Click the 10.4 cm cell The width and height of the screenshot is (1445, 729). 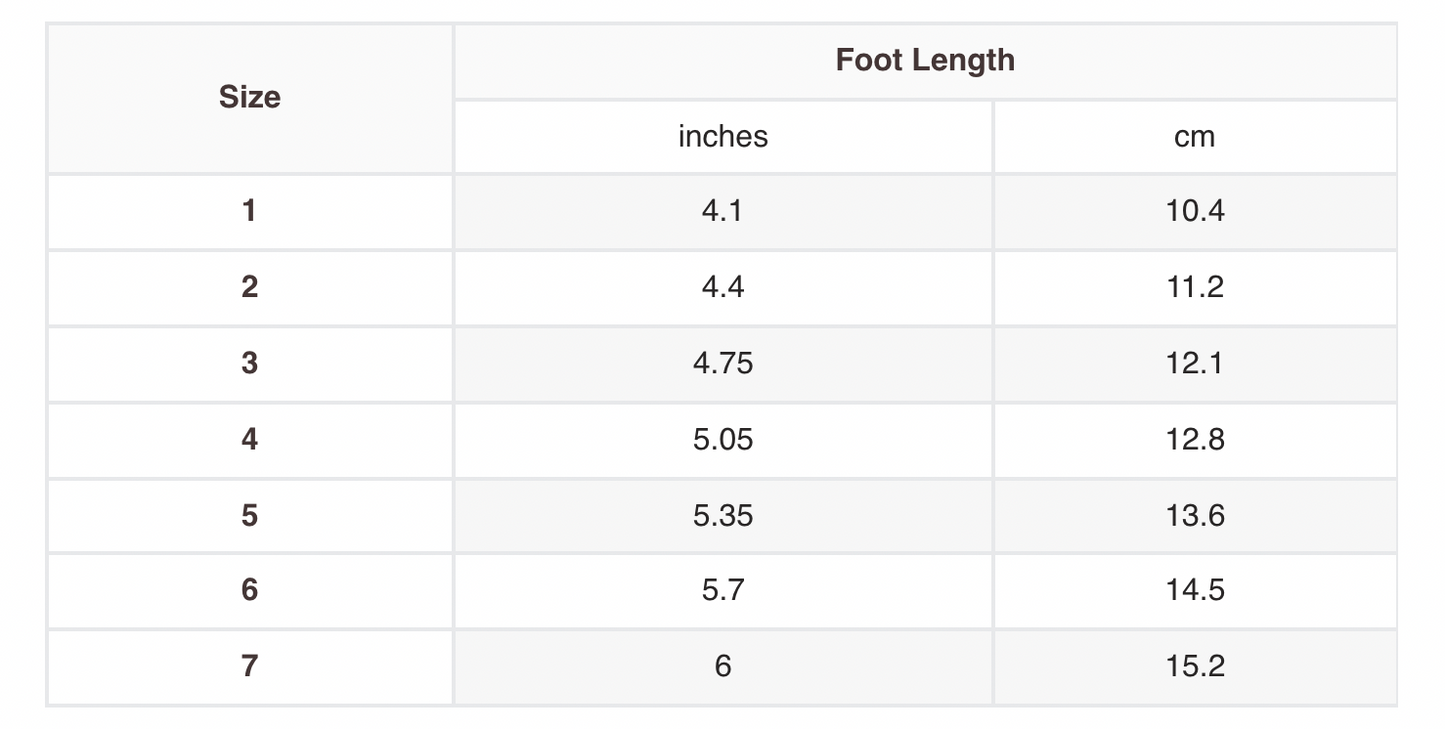click(x=1195, y=211)
